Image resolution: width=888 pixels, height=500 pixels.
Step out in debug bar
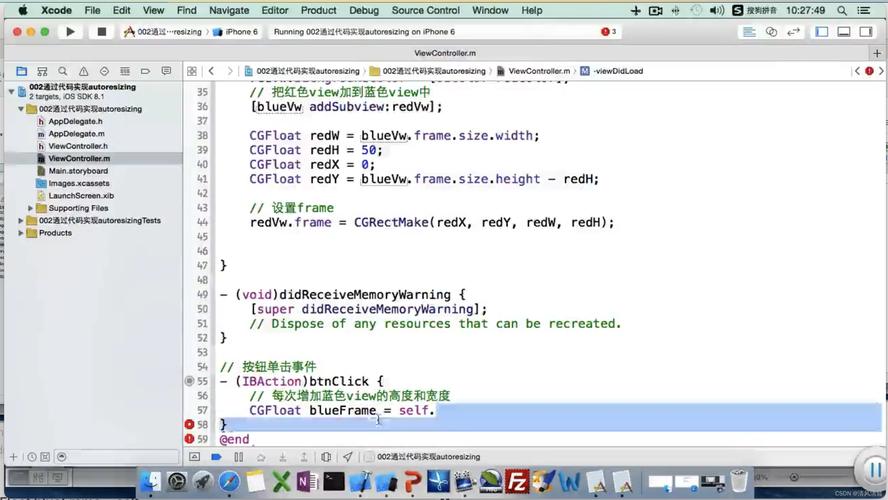(304, 456)
